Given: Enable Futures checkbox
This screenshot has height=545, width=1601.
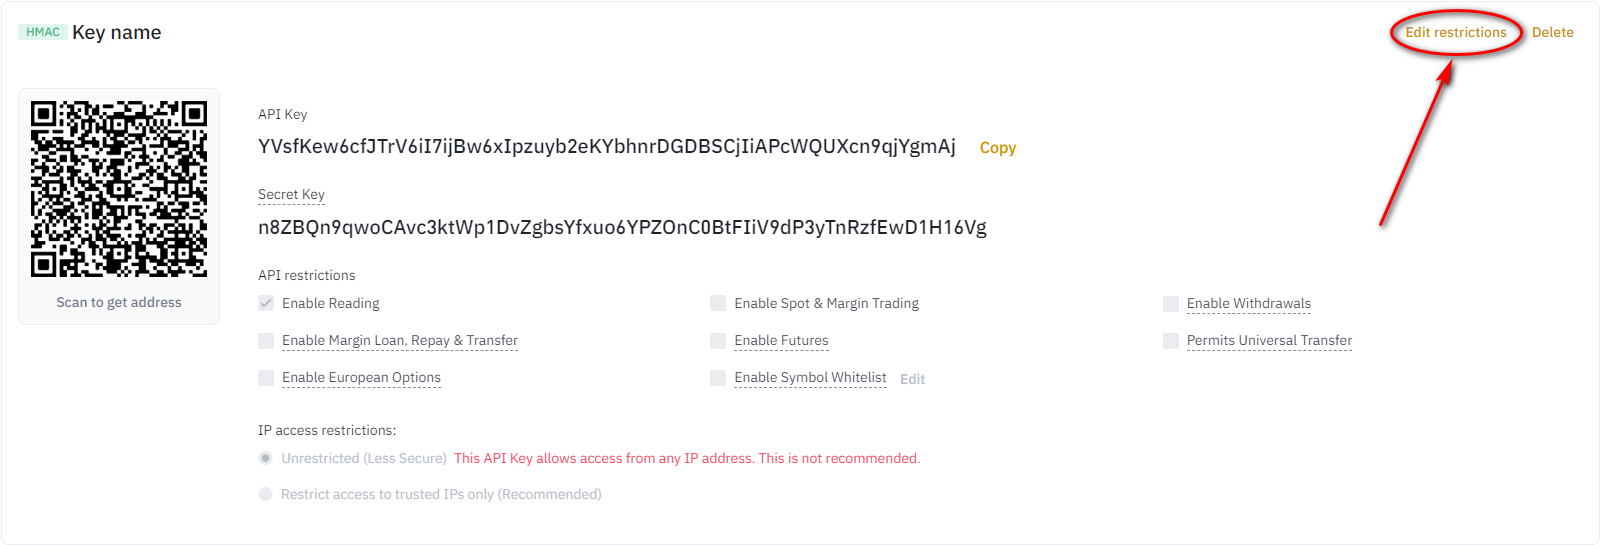Looking at the screenshot, I should tap(718, 341).
